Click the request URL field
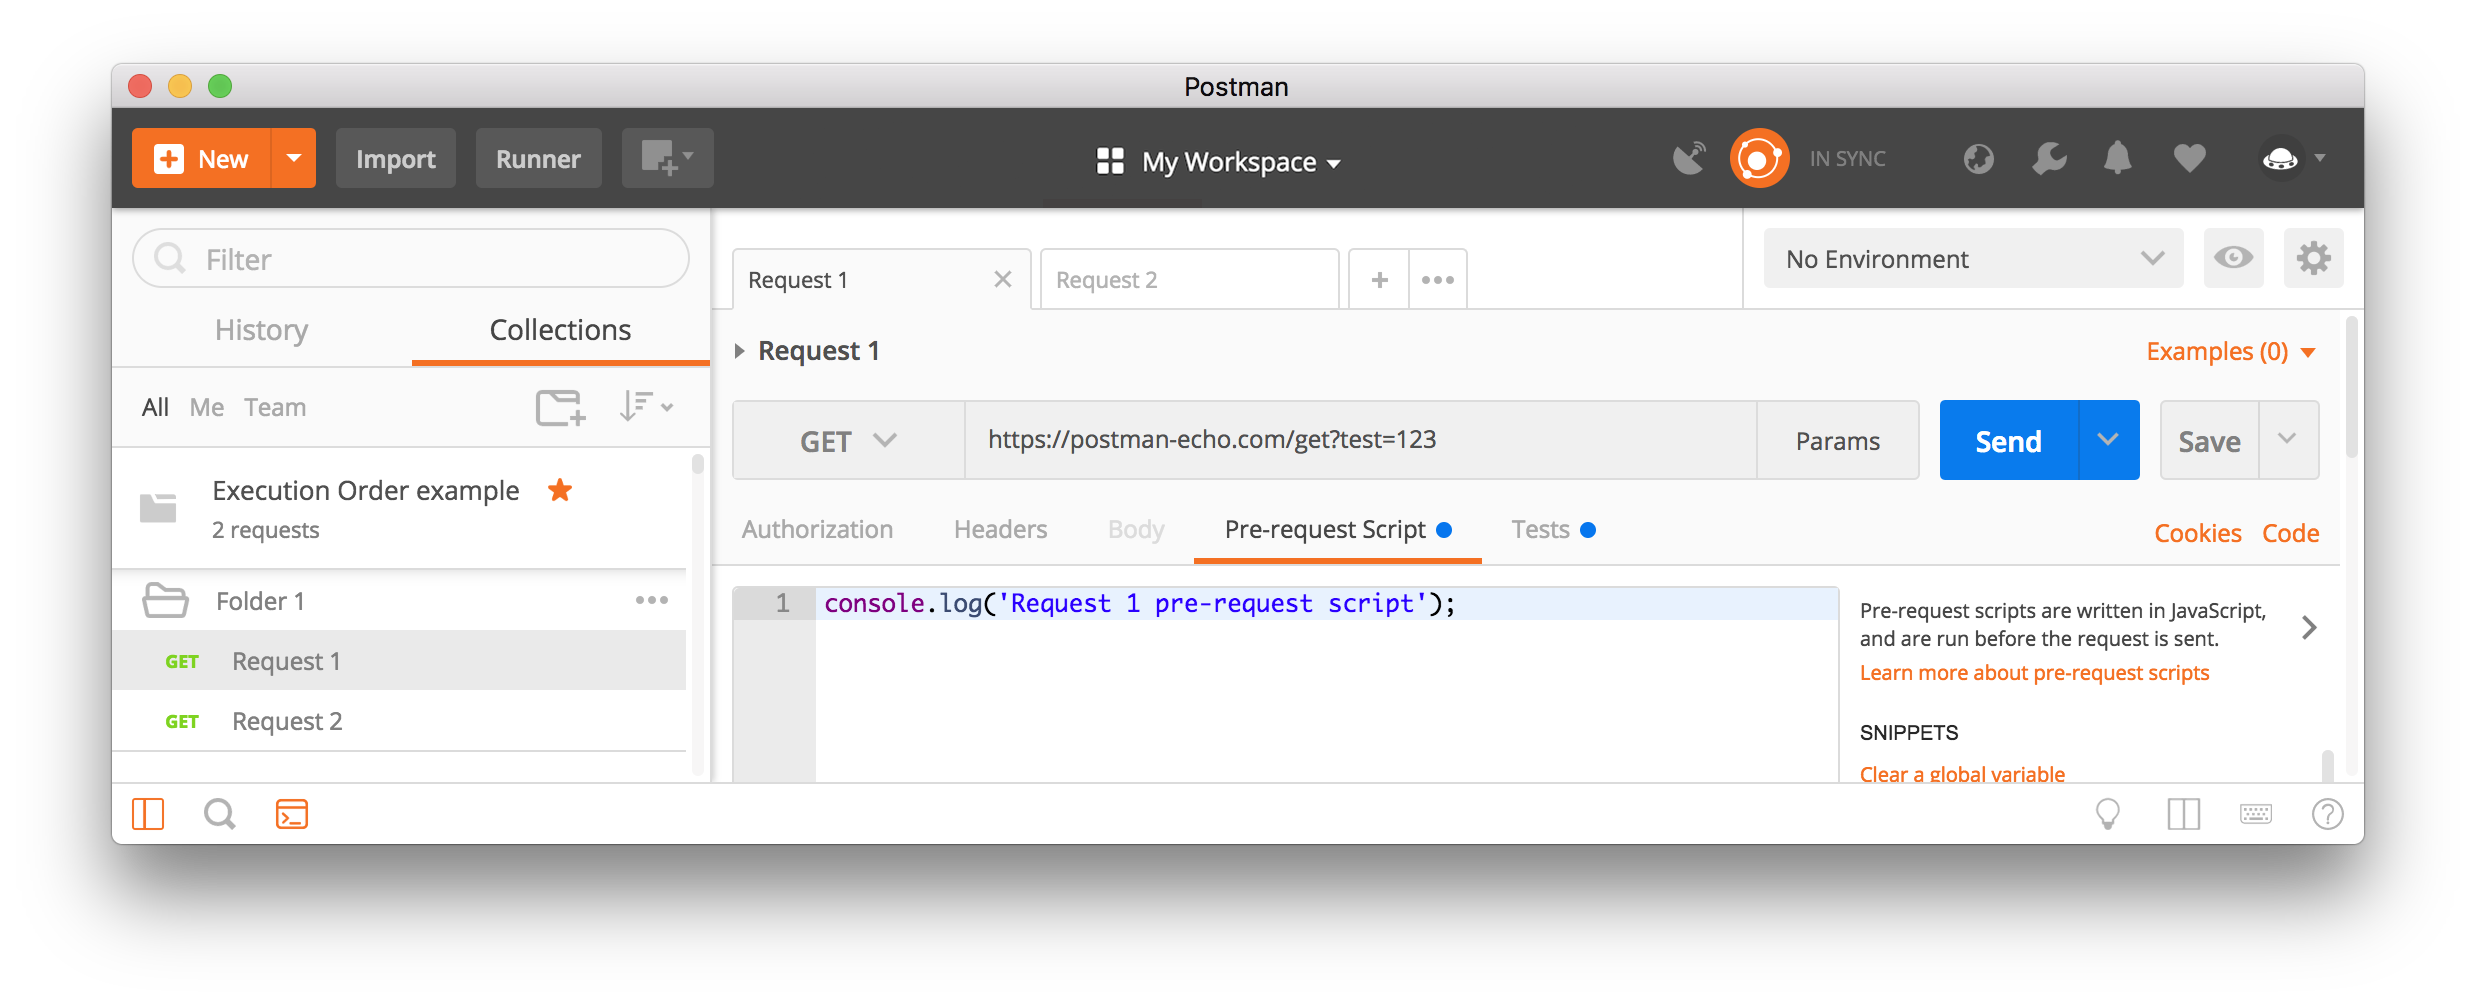2476x1004 pixels. click(x=1360, y=440)
